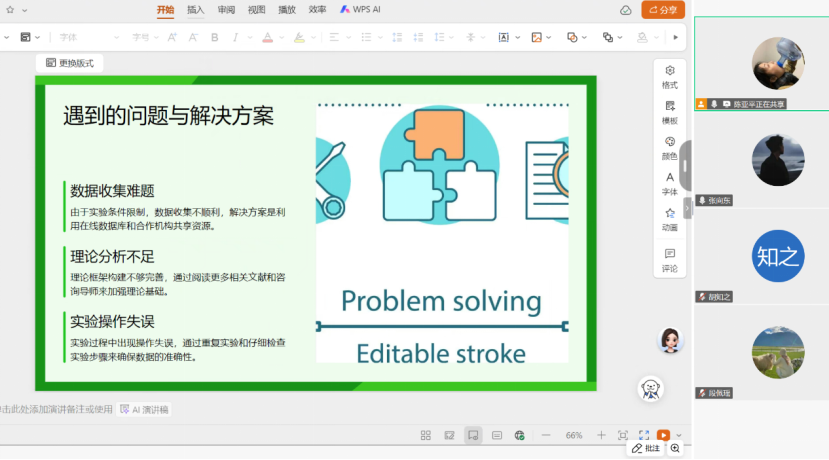Open the 评论 comments side panel

(x=670, y=260)
